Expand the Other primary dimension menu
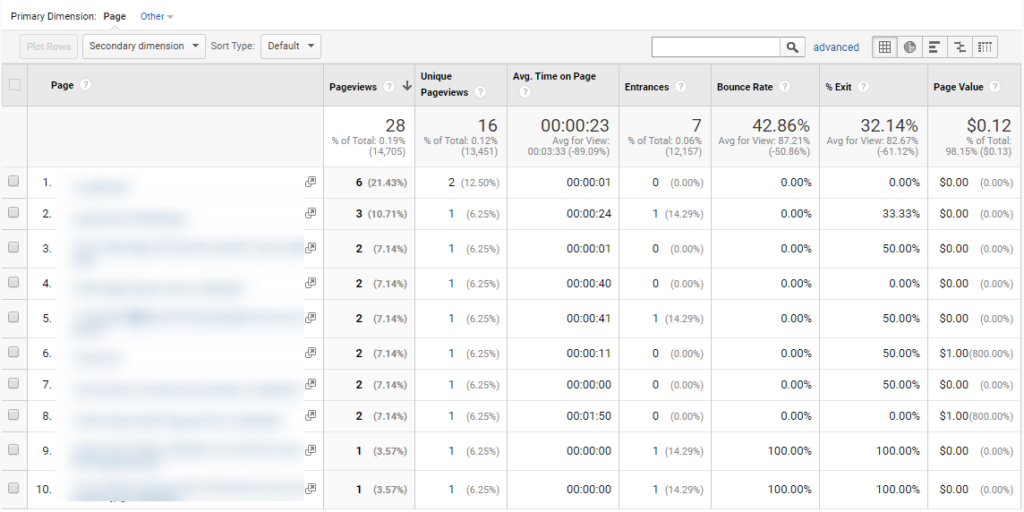The image size is (1024, 512). (x=157, y=16)
